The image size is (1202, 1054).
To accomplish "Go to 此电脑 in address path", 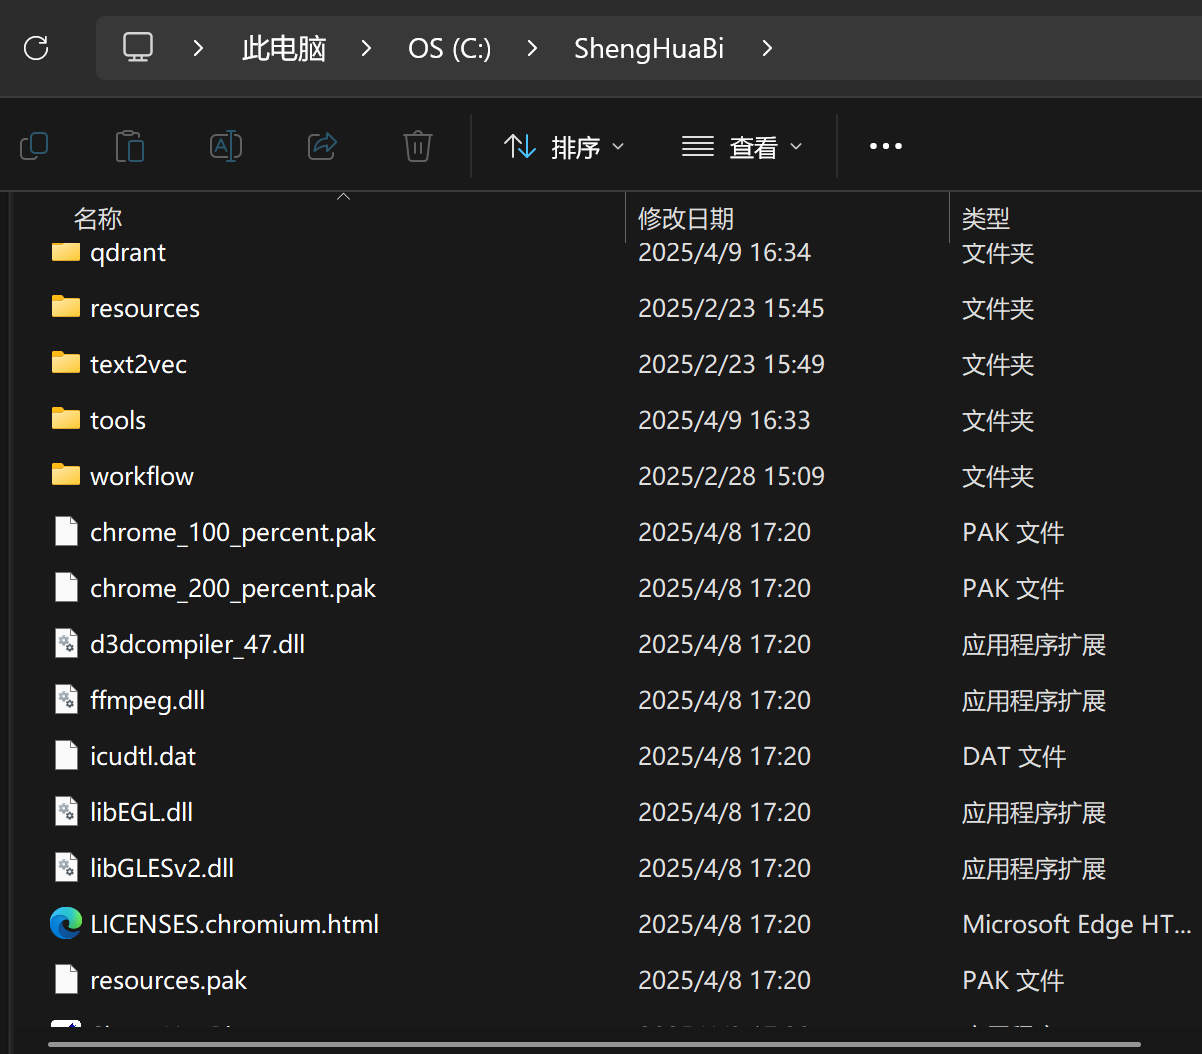I will (284, 48).
